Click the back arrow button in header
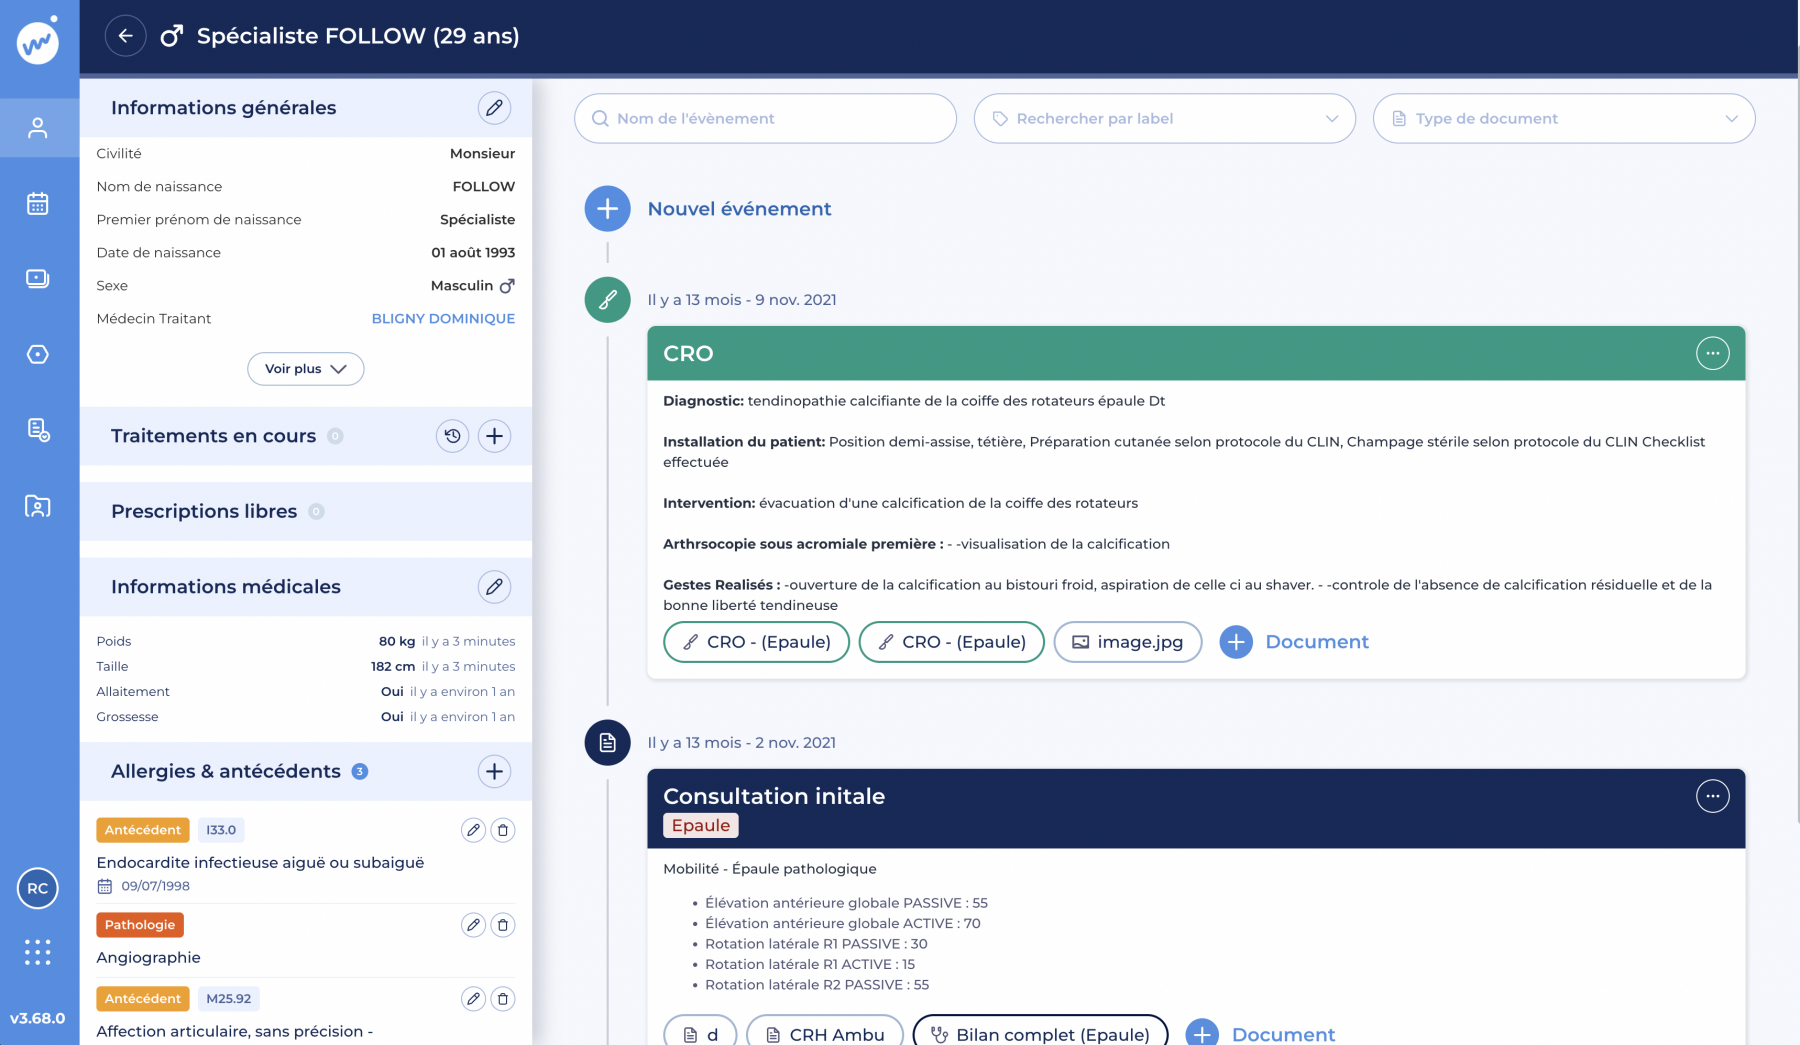The width and height of the screenshot is (1800, 1045). pyautogui.click(x=125, y=36)
